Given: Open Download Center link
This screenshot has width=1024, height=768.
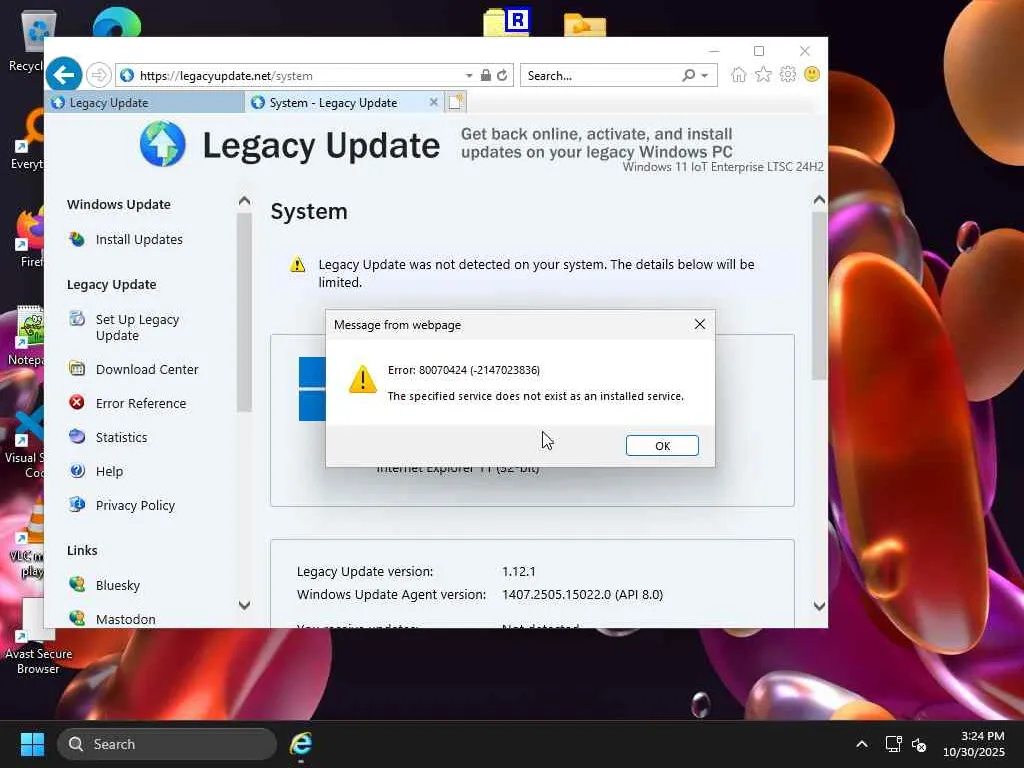Looking at the screenshot, I should (x=147, y=370).
